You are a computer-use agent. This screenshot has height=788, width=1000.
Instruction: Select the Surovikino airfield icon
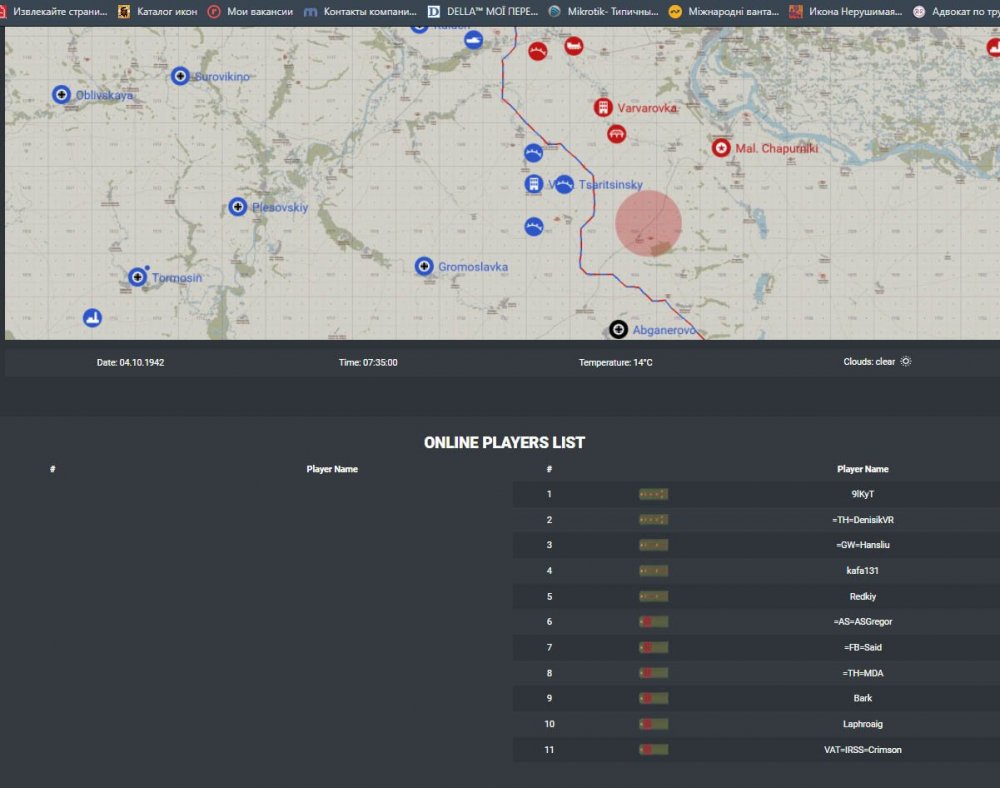point(180,76)
